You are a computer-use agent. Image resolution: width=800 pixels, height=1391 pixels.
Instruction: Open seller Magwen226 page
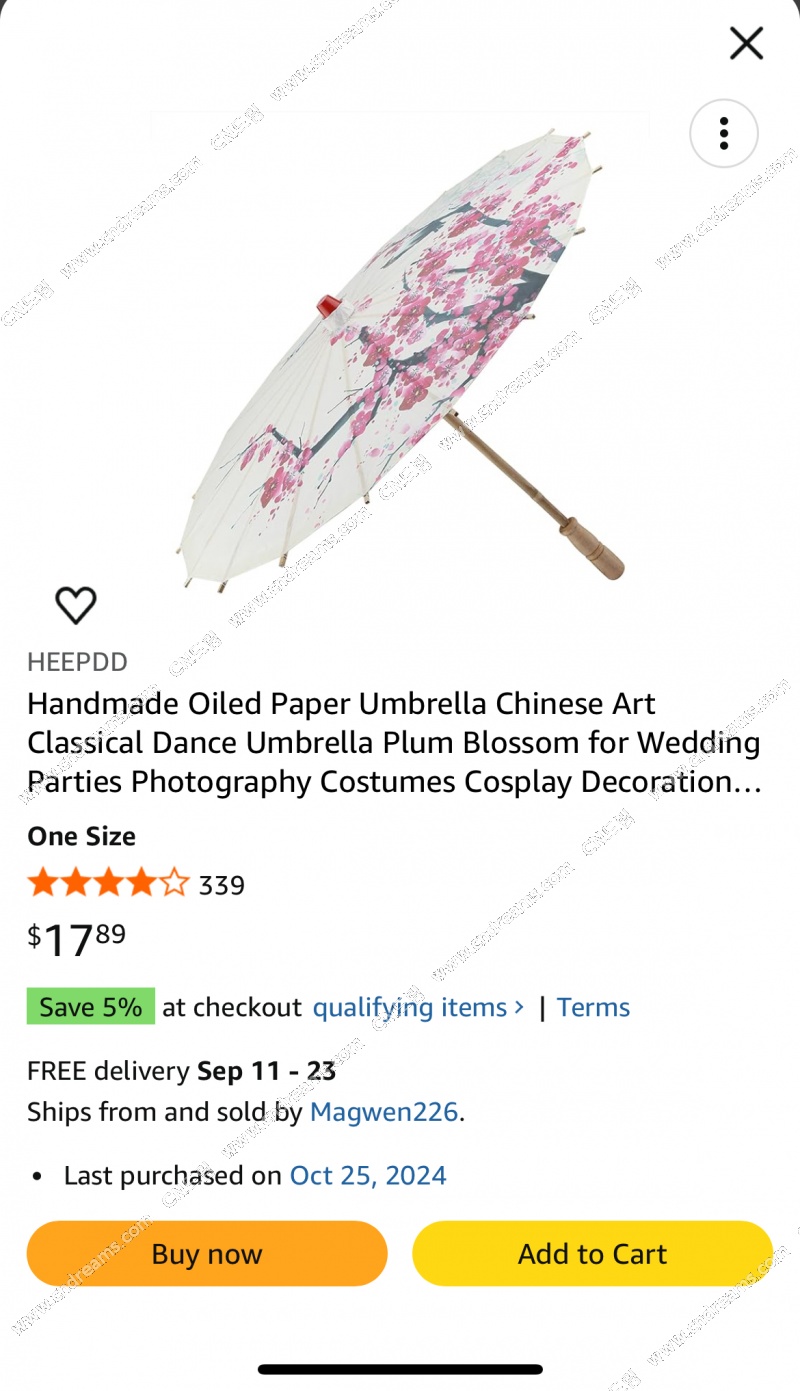[x=384, y=1111]
